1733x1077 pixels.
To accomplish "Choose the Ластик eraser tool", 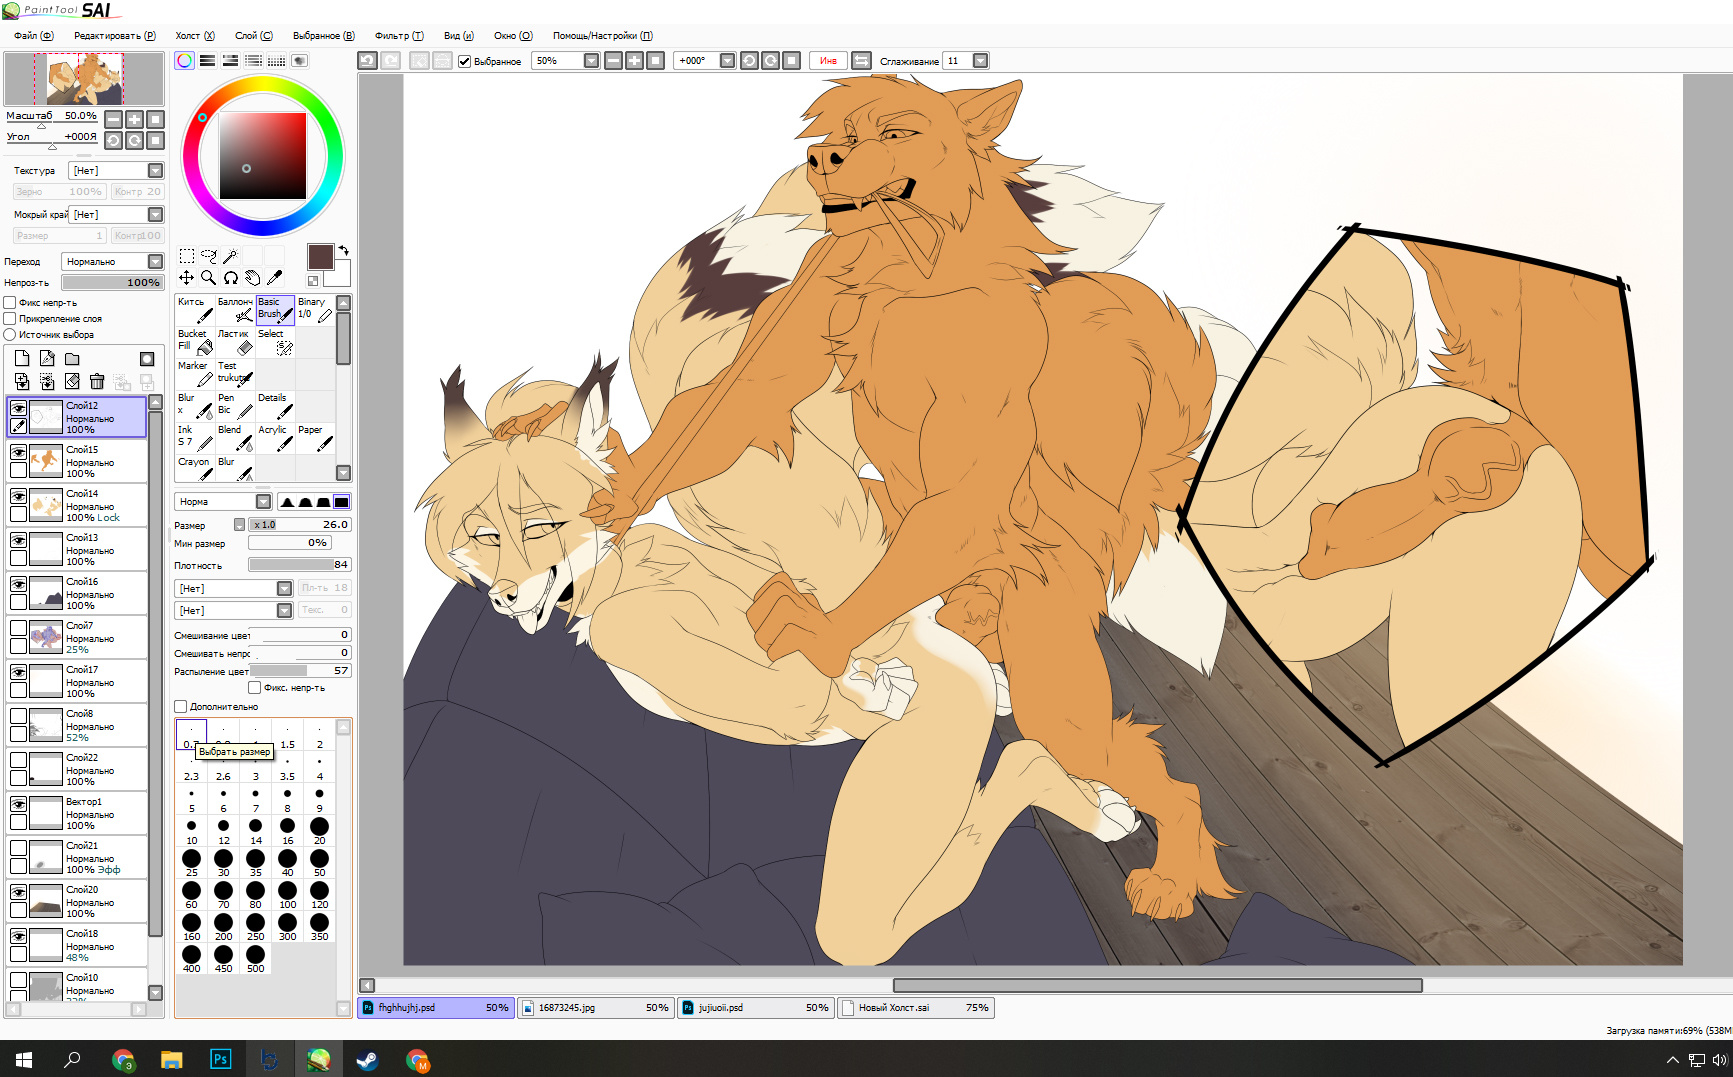I will (x=235, y=341).
